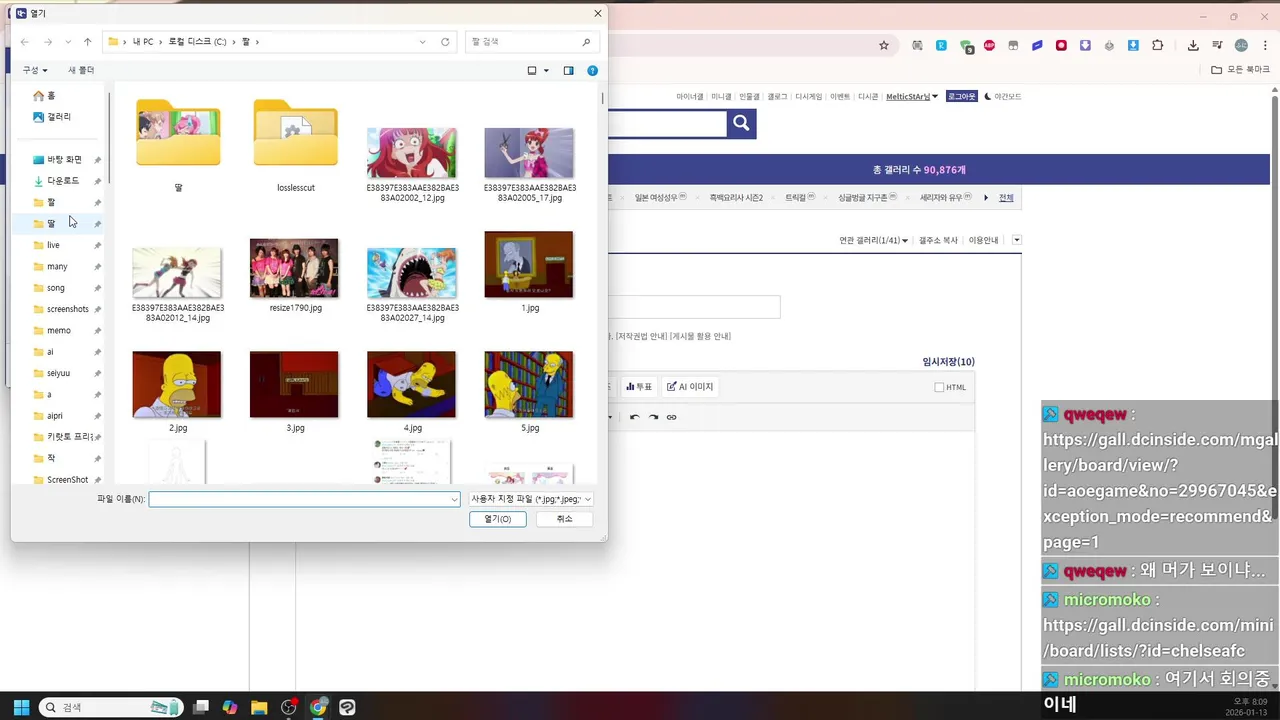Open Chrome extensions puzzle icon
Viewport: 1280px width, 720px height.
tap(1158, 45)
